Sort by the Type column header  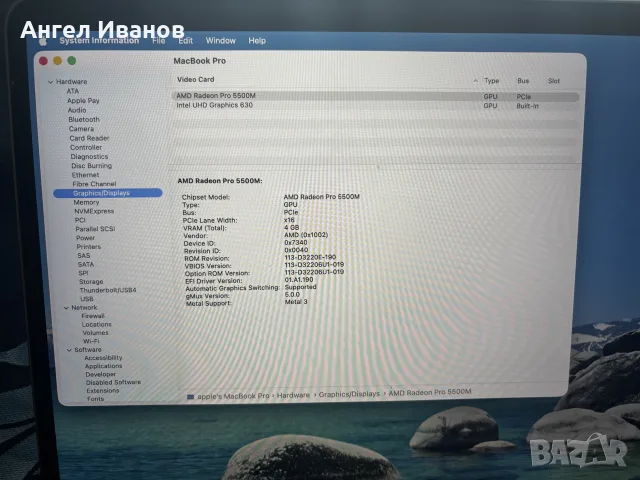coord(491,81)
